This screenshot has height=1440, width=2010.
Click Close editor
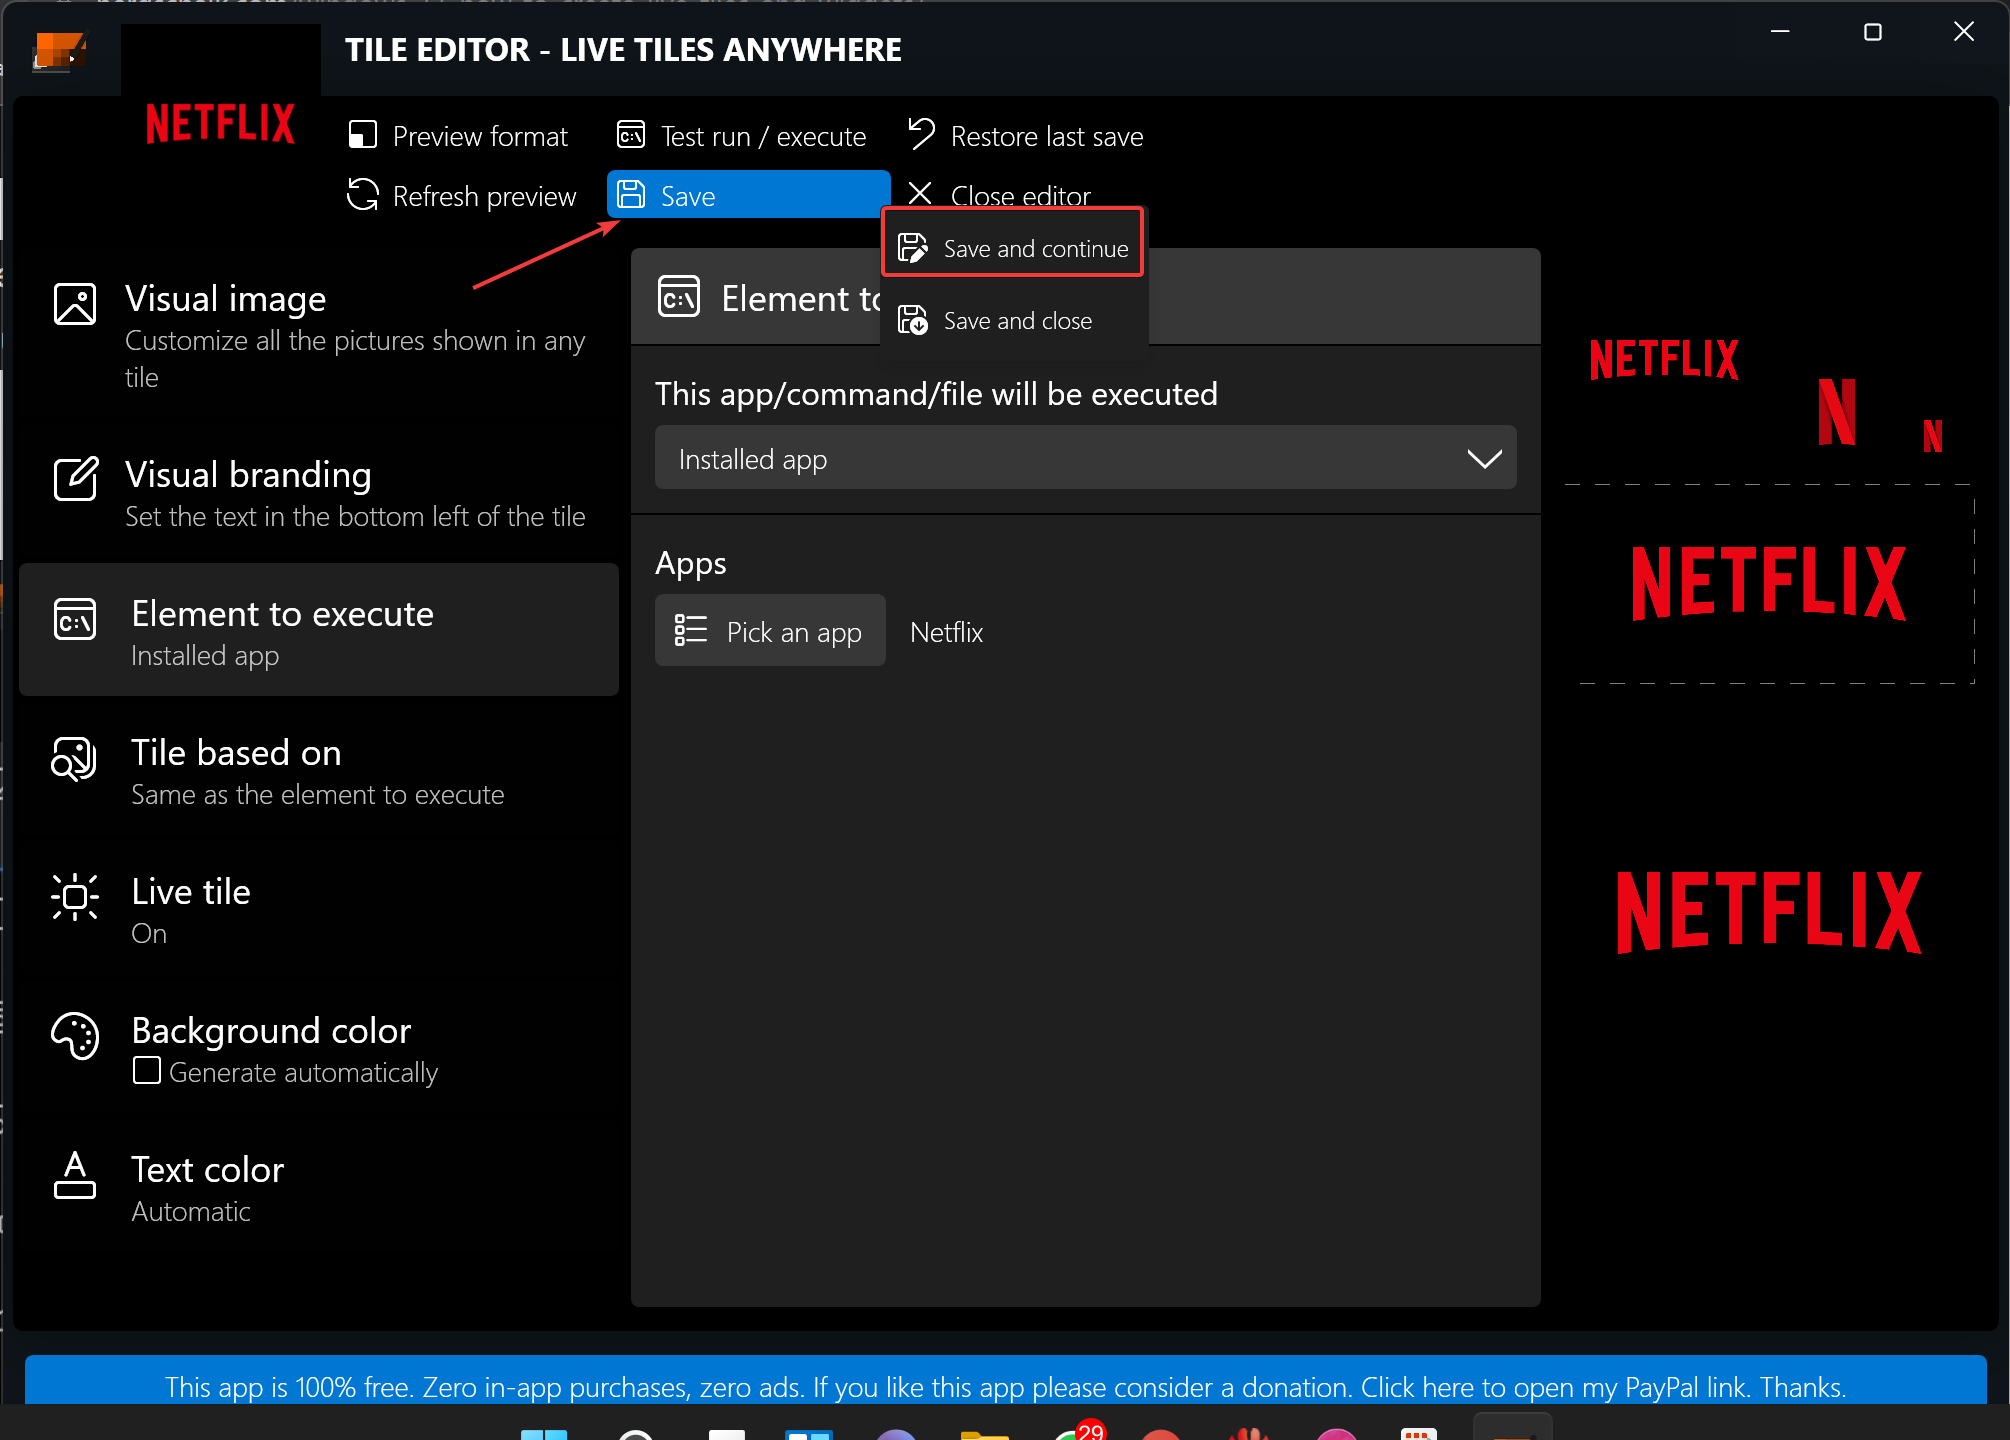click(x=1000, y=193)
